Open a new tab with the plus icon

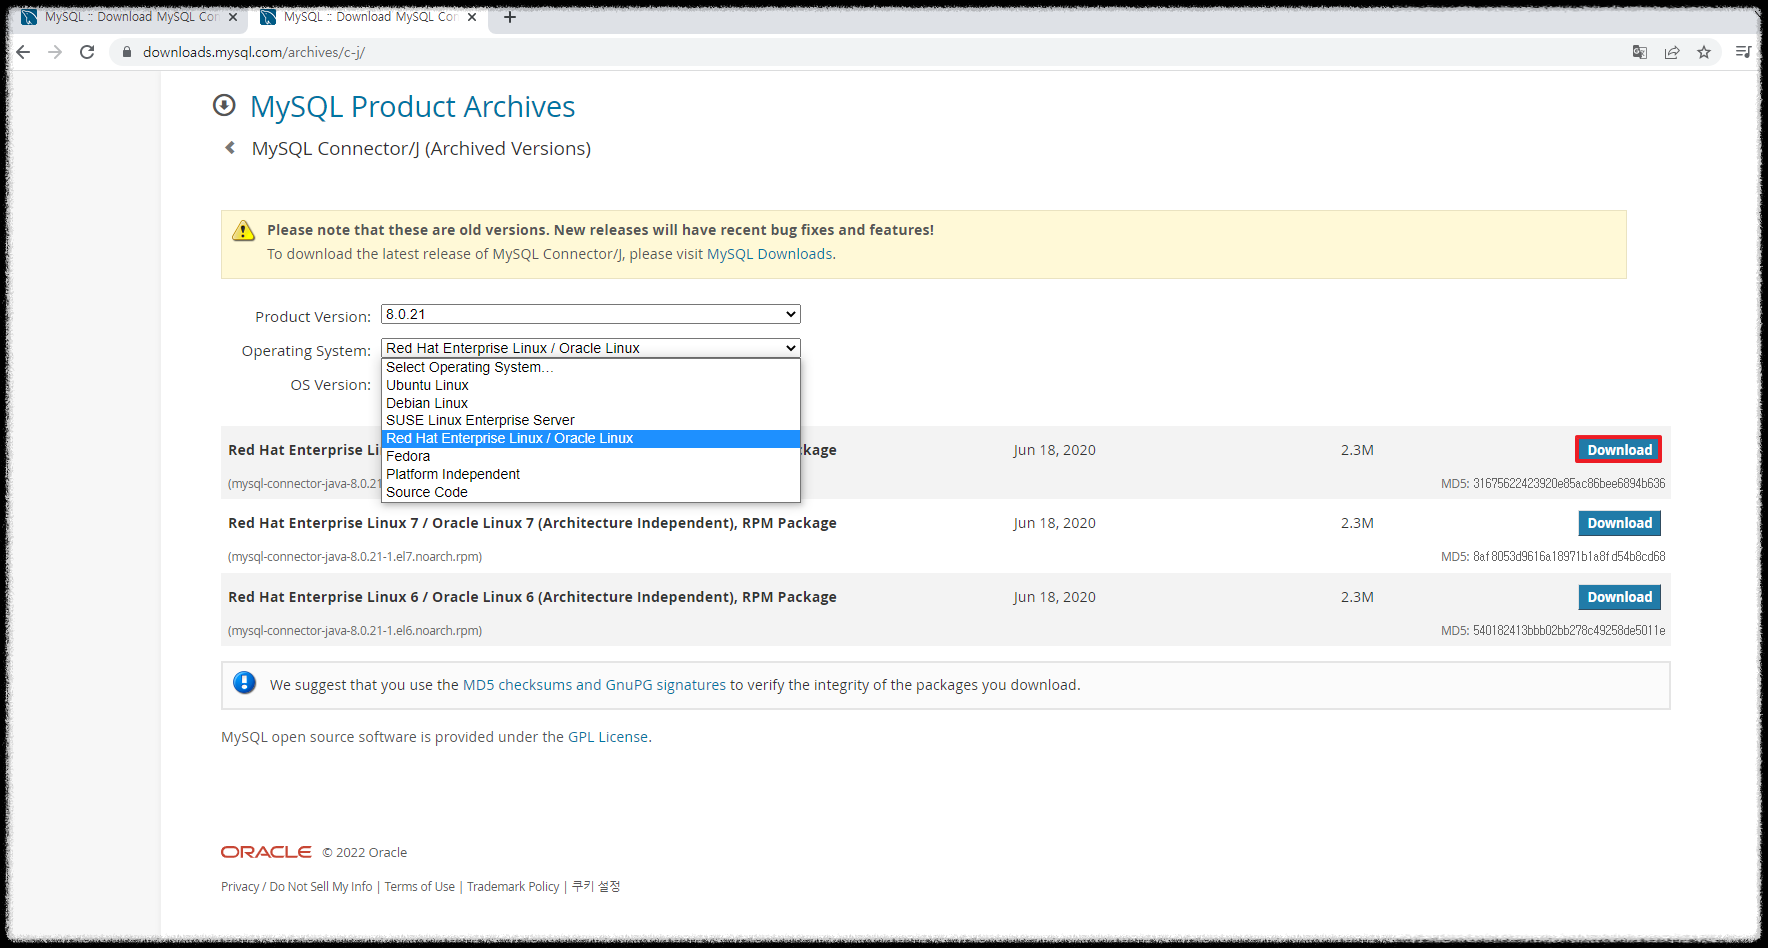pyautogui.click(x=510, y=17)
